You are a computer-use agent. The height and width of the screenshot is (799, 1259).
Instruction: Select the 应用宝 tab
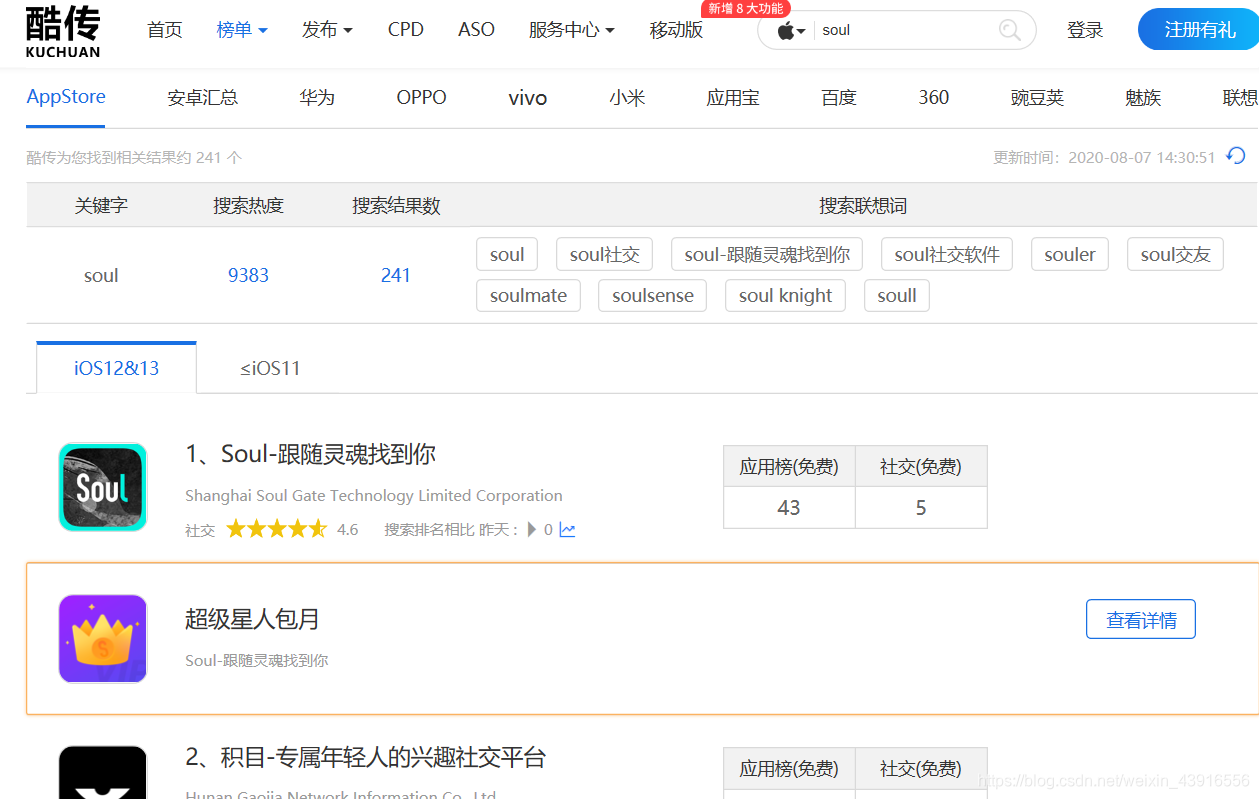pos(733,98)
